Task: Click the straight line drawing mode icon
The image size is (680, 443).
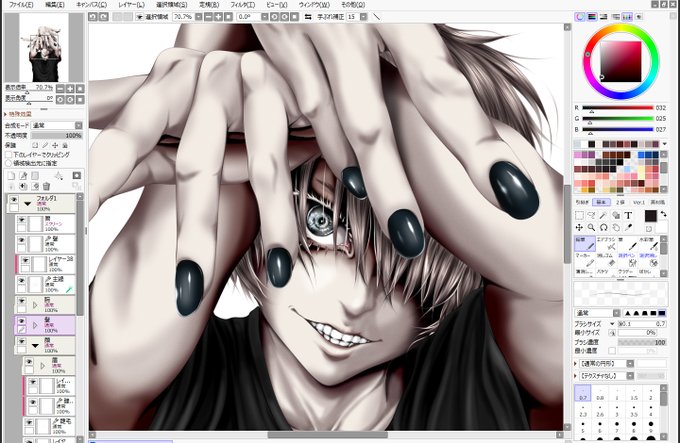Action: [376, 16]
